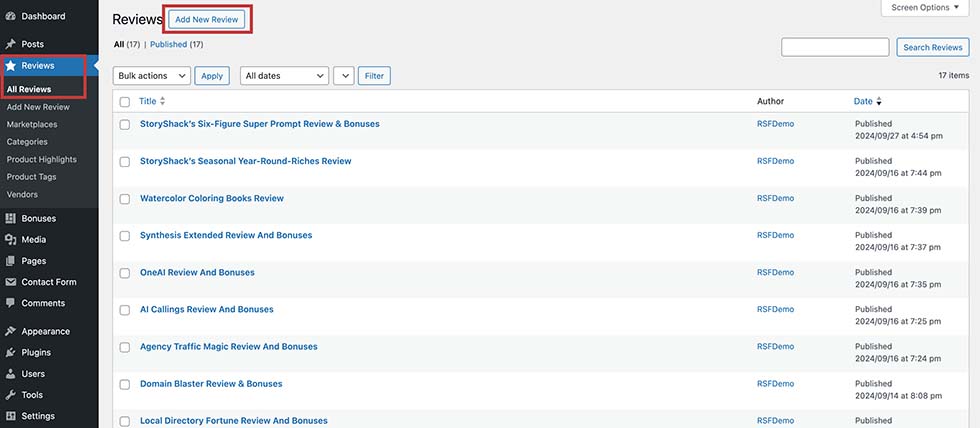Open Add New Review in sidebar submenu
This screenshot has width=980, height=428.
tap(38, 107)
